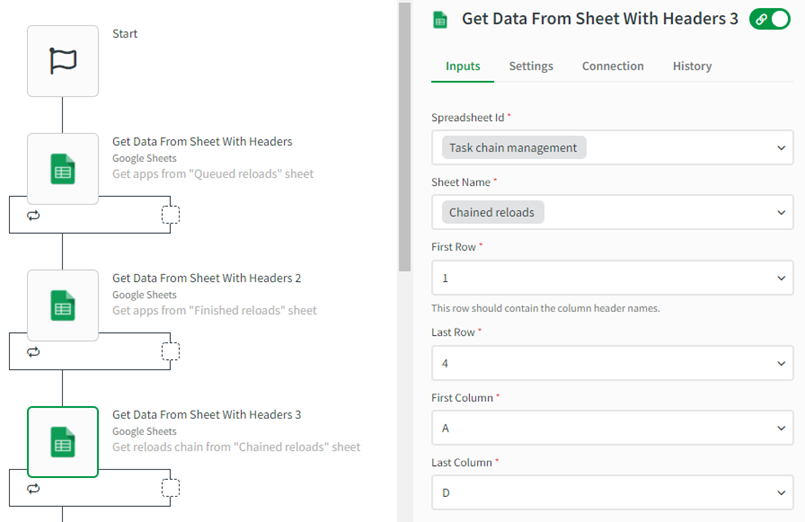Open the First Column dropdown arrow
Screen dimensions: 805x522
click(781, 428)
